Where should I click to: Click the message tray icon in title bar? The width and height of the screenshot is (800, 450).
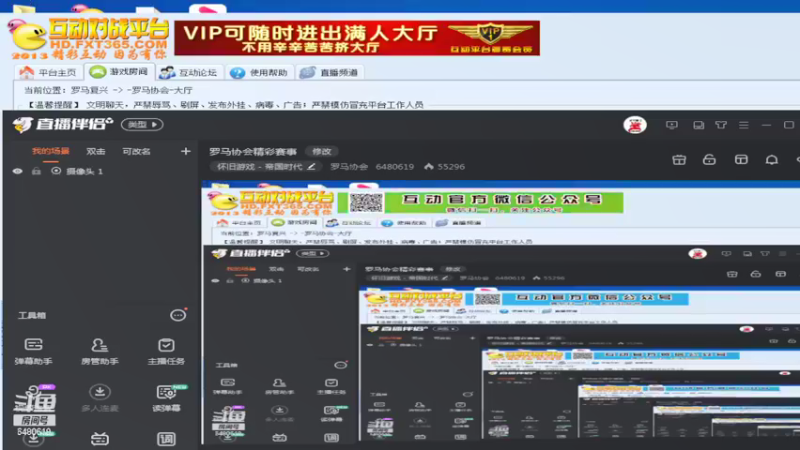coord(698,125)
